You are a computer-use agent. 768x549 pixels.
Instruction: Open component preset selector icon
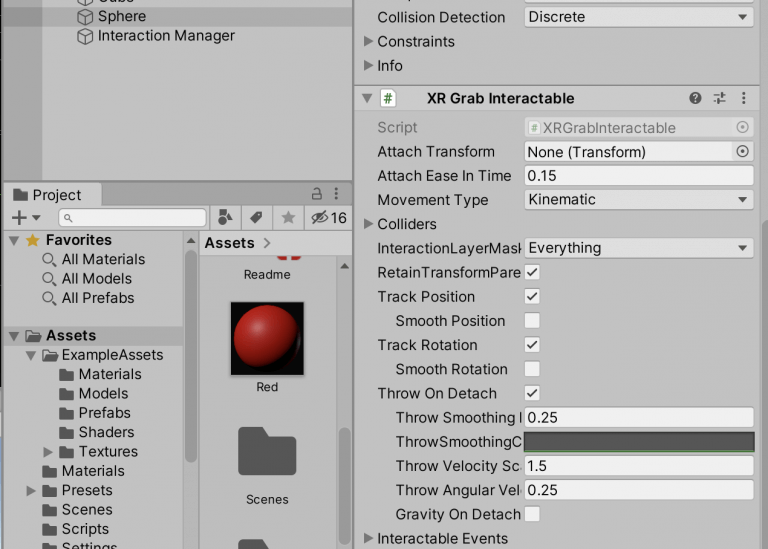click(x=720, y=98)
